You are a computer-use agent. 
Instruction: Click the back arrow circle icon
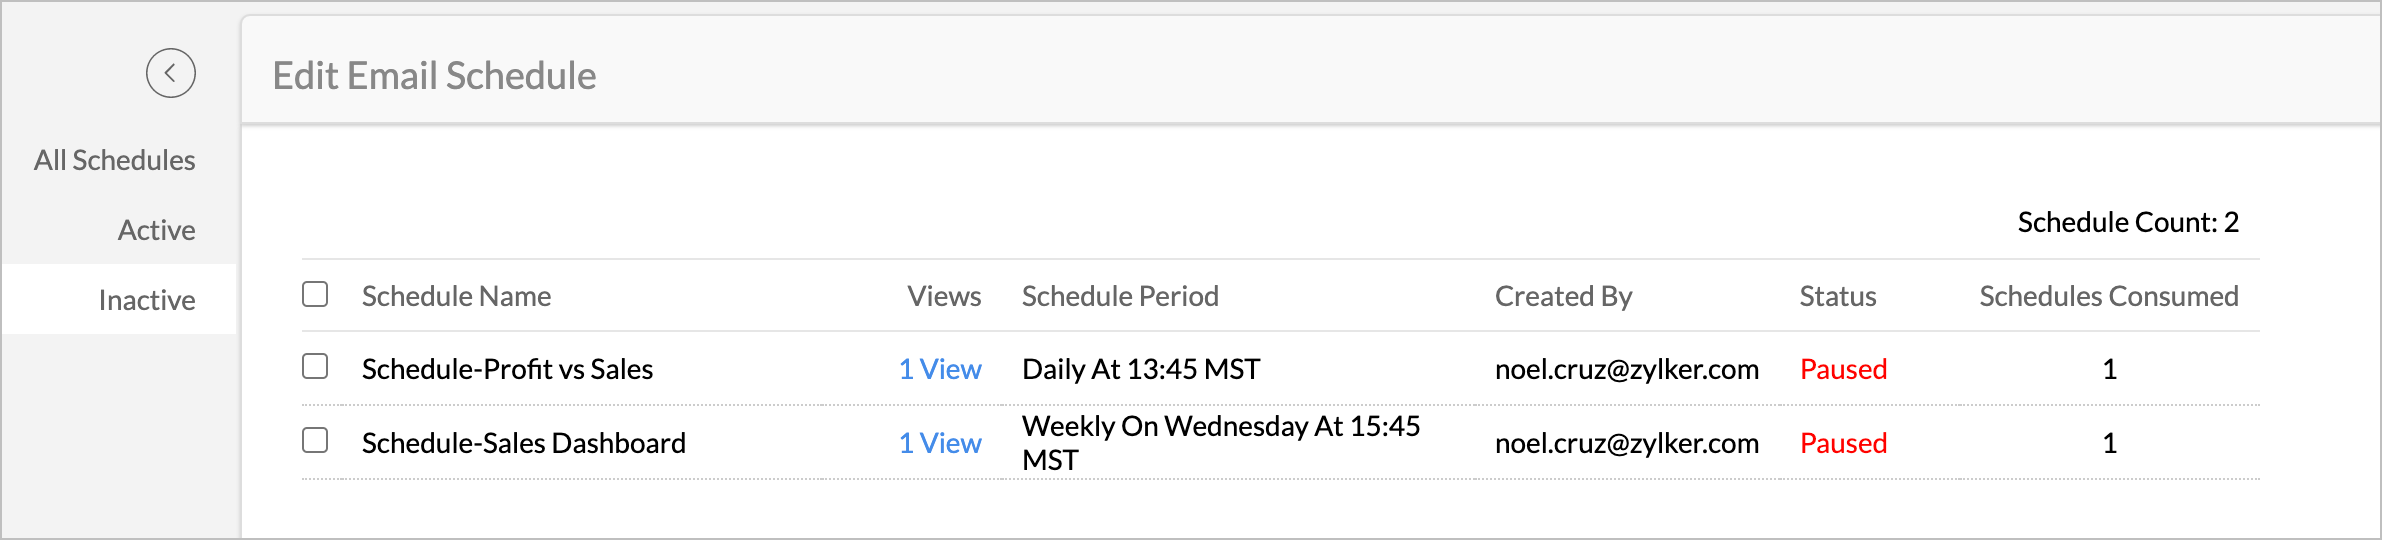(x=171, y=73)
